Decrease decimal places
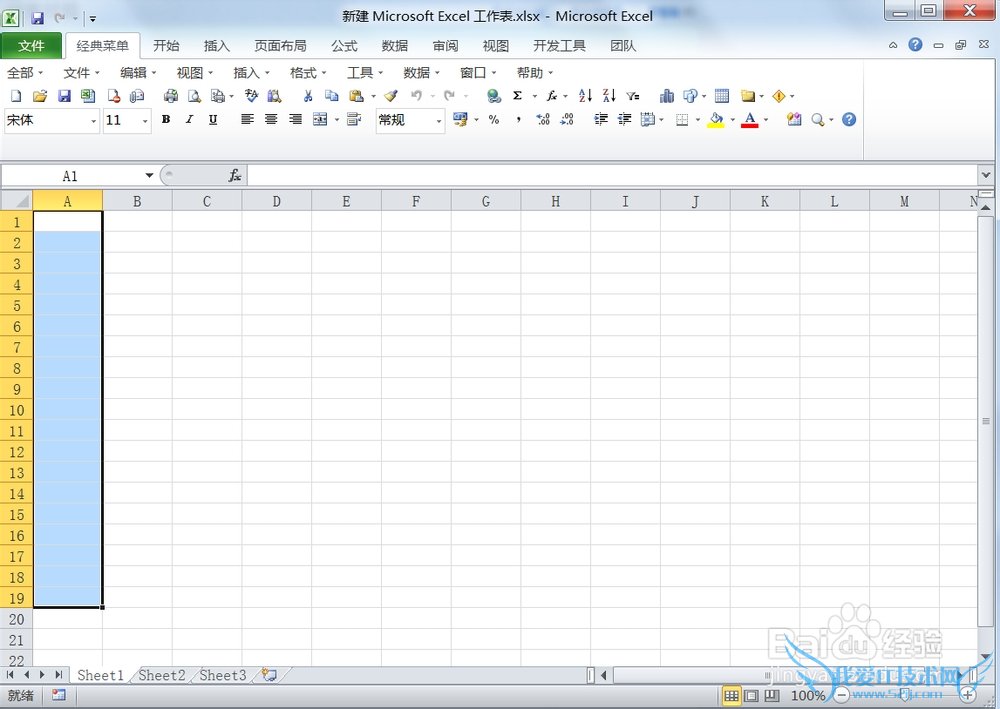The image size is (1000, 709). [567, 119]
